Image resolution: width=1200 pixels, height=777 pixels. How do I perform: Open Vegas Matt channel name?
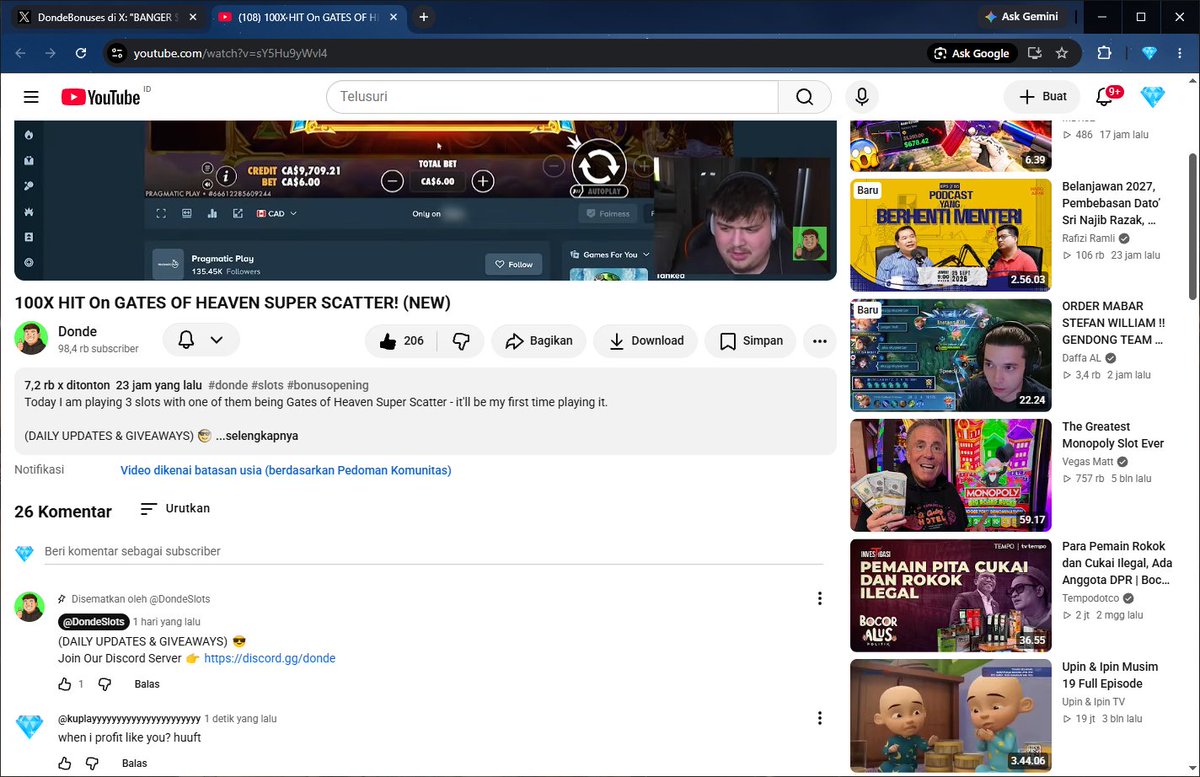[1087, 462]
